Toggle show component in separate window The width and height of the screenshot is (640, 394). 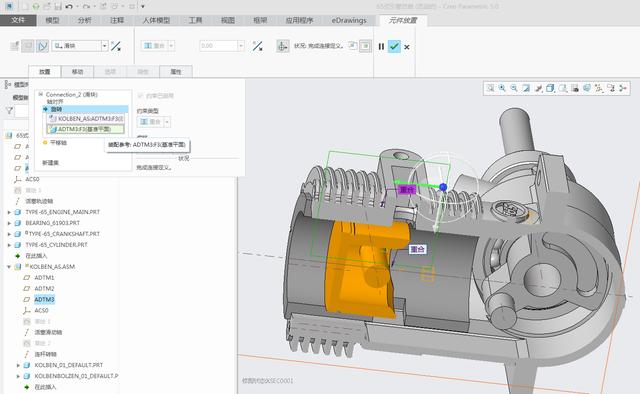click(x=353, y=46)
